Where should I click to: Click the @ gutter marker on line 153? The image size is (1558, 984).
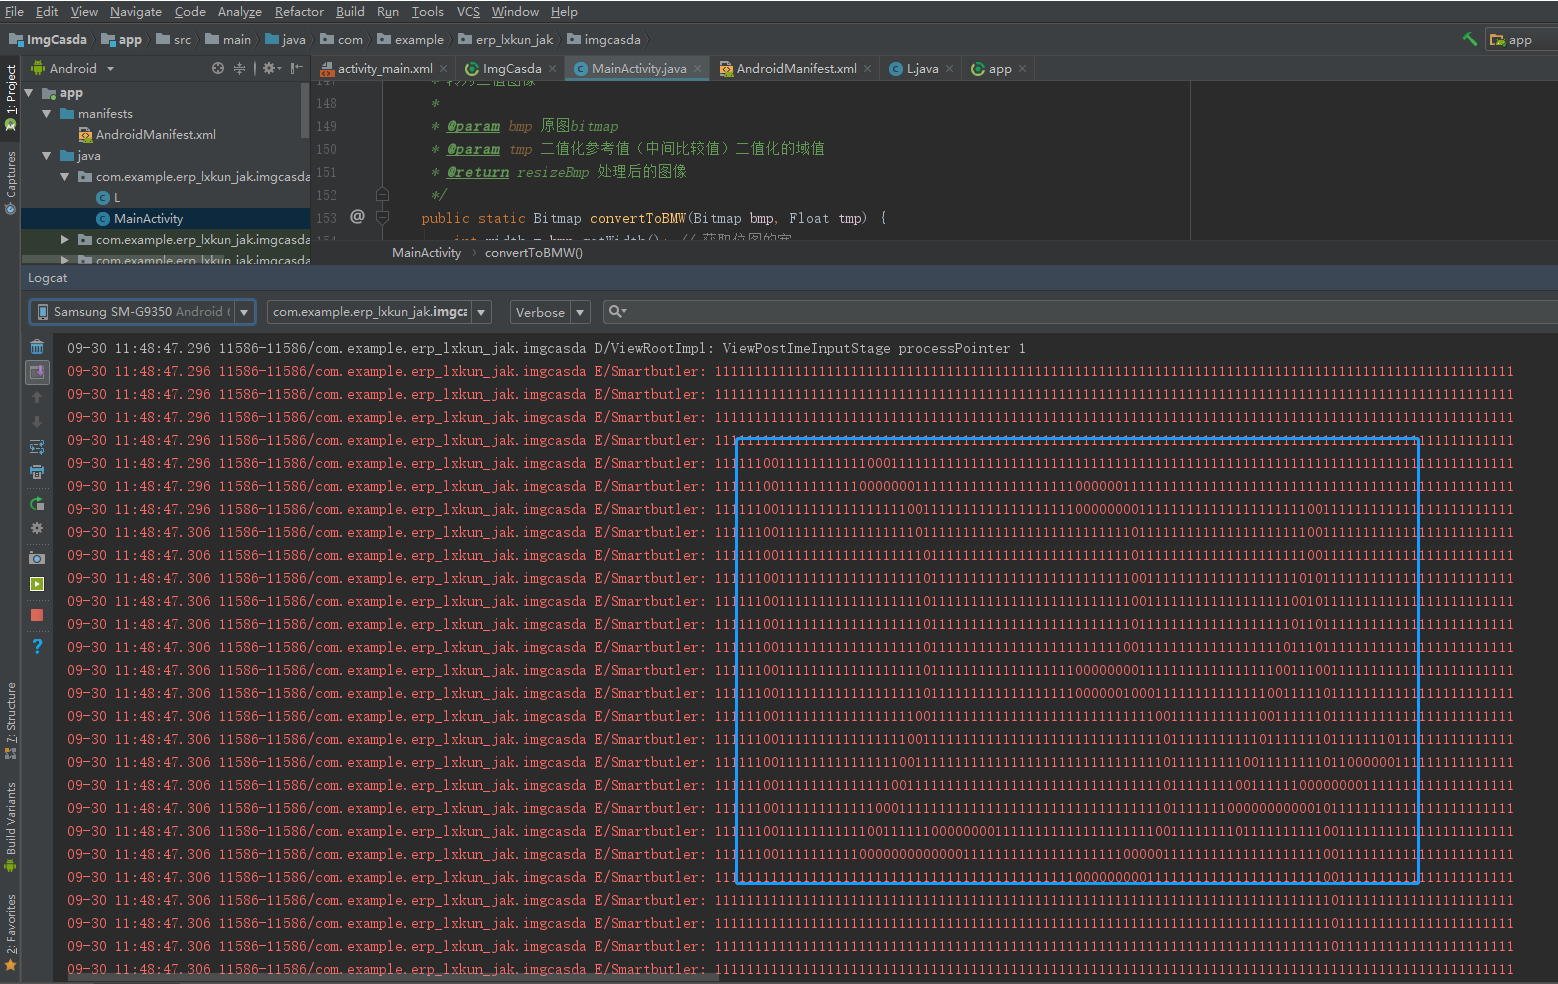[x=357, y=217]
